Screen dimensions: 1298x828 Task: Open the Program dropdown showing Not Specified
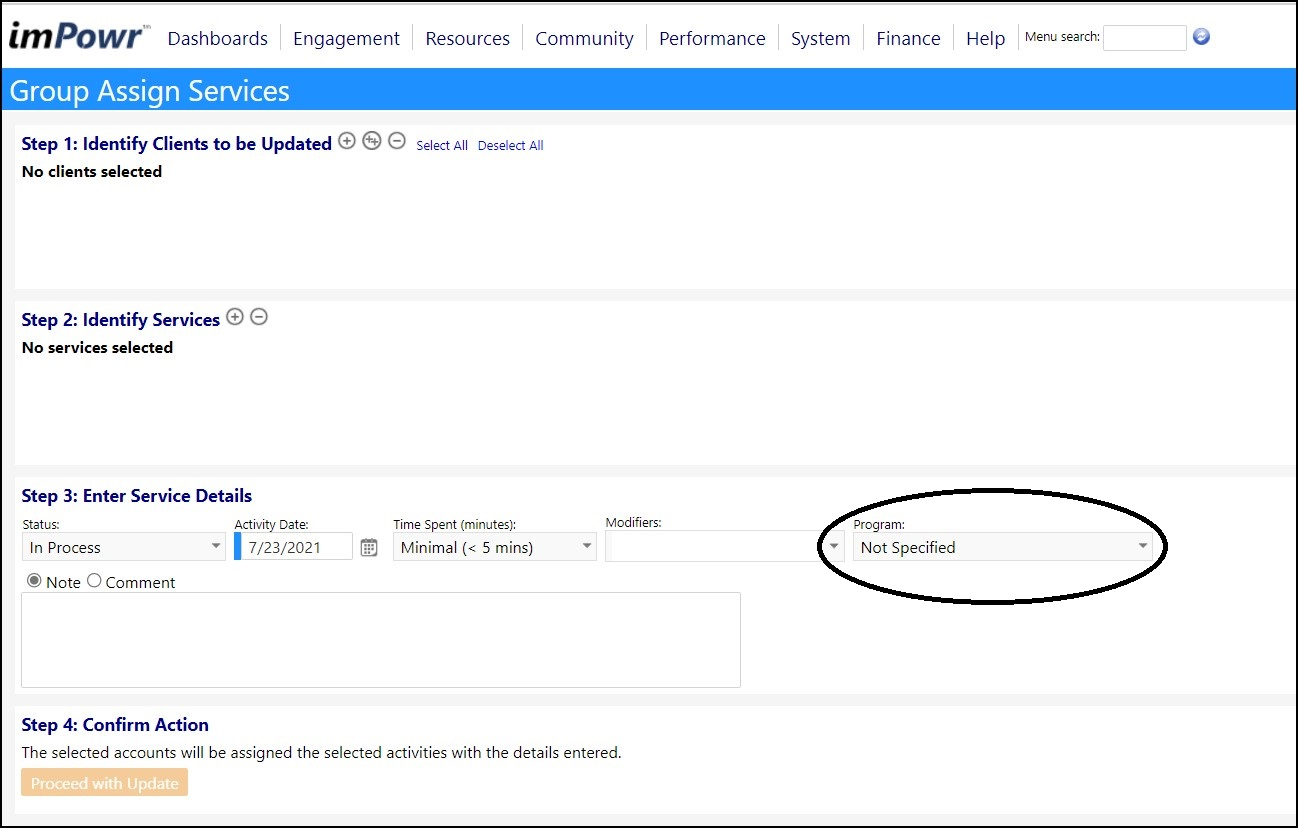(x=1003, y=547)
